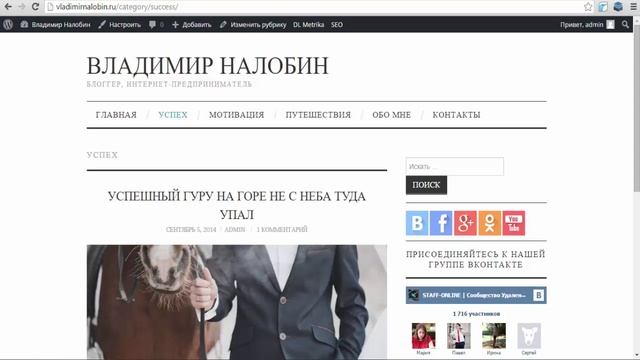Open the Odnoklassniki social icon
Screen dimensions: 640x360
pyautogui.click(x=489, y=223)
